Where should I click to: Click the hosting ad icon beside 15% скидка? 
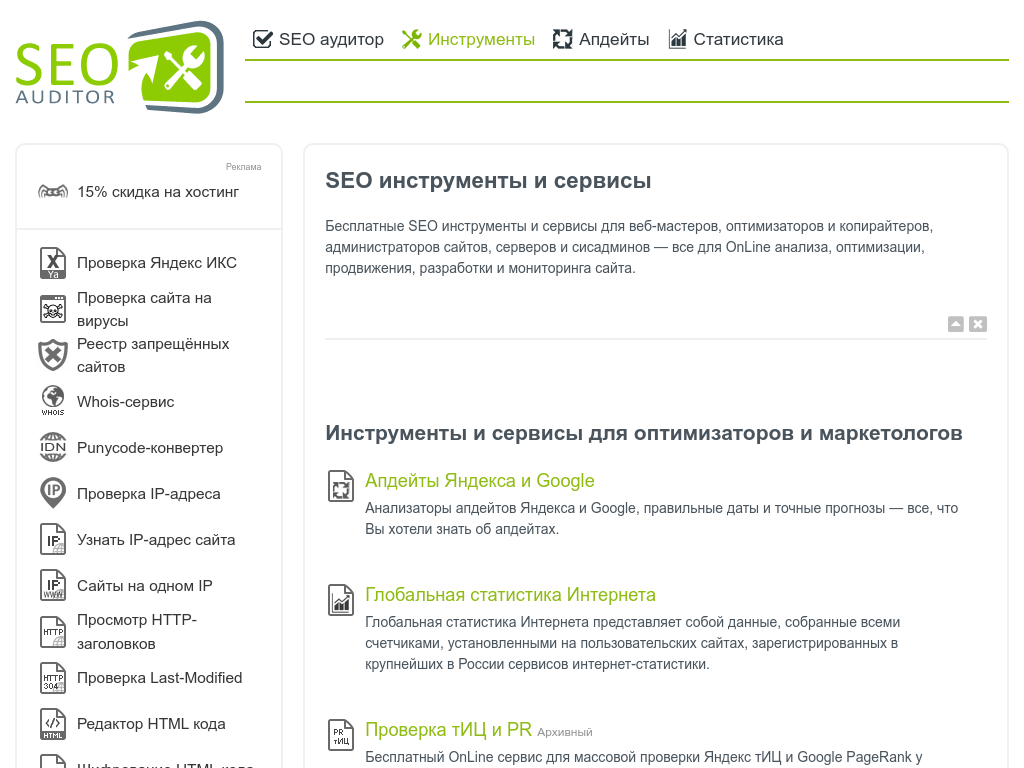pyautogui.click(x=53, y=192)
